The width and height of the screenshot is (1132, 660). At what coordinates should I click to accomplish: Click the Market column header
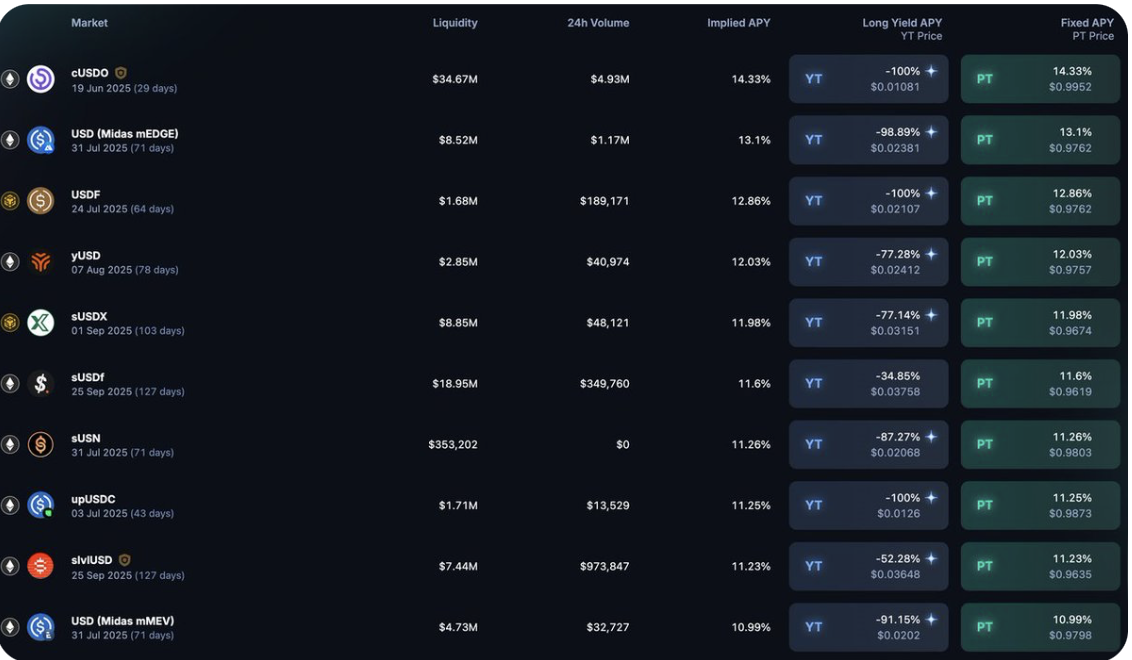click(x=89, y=23)
